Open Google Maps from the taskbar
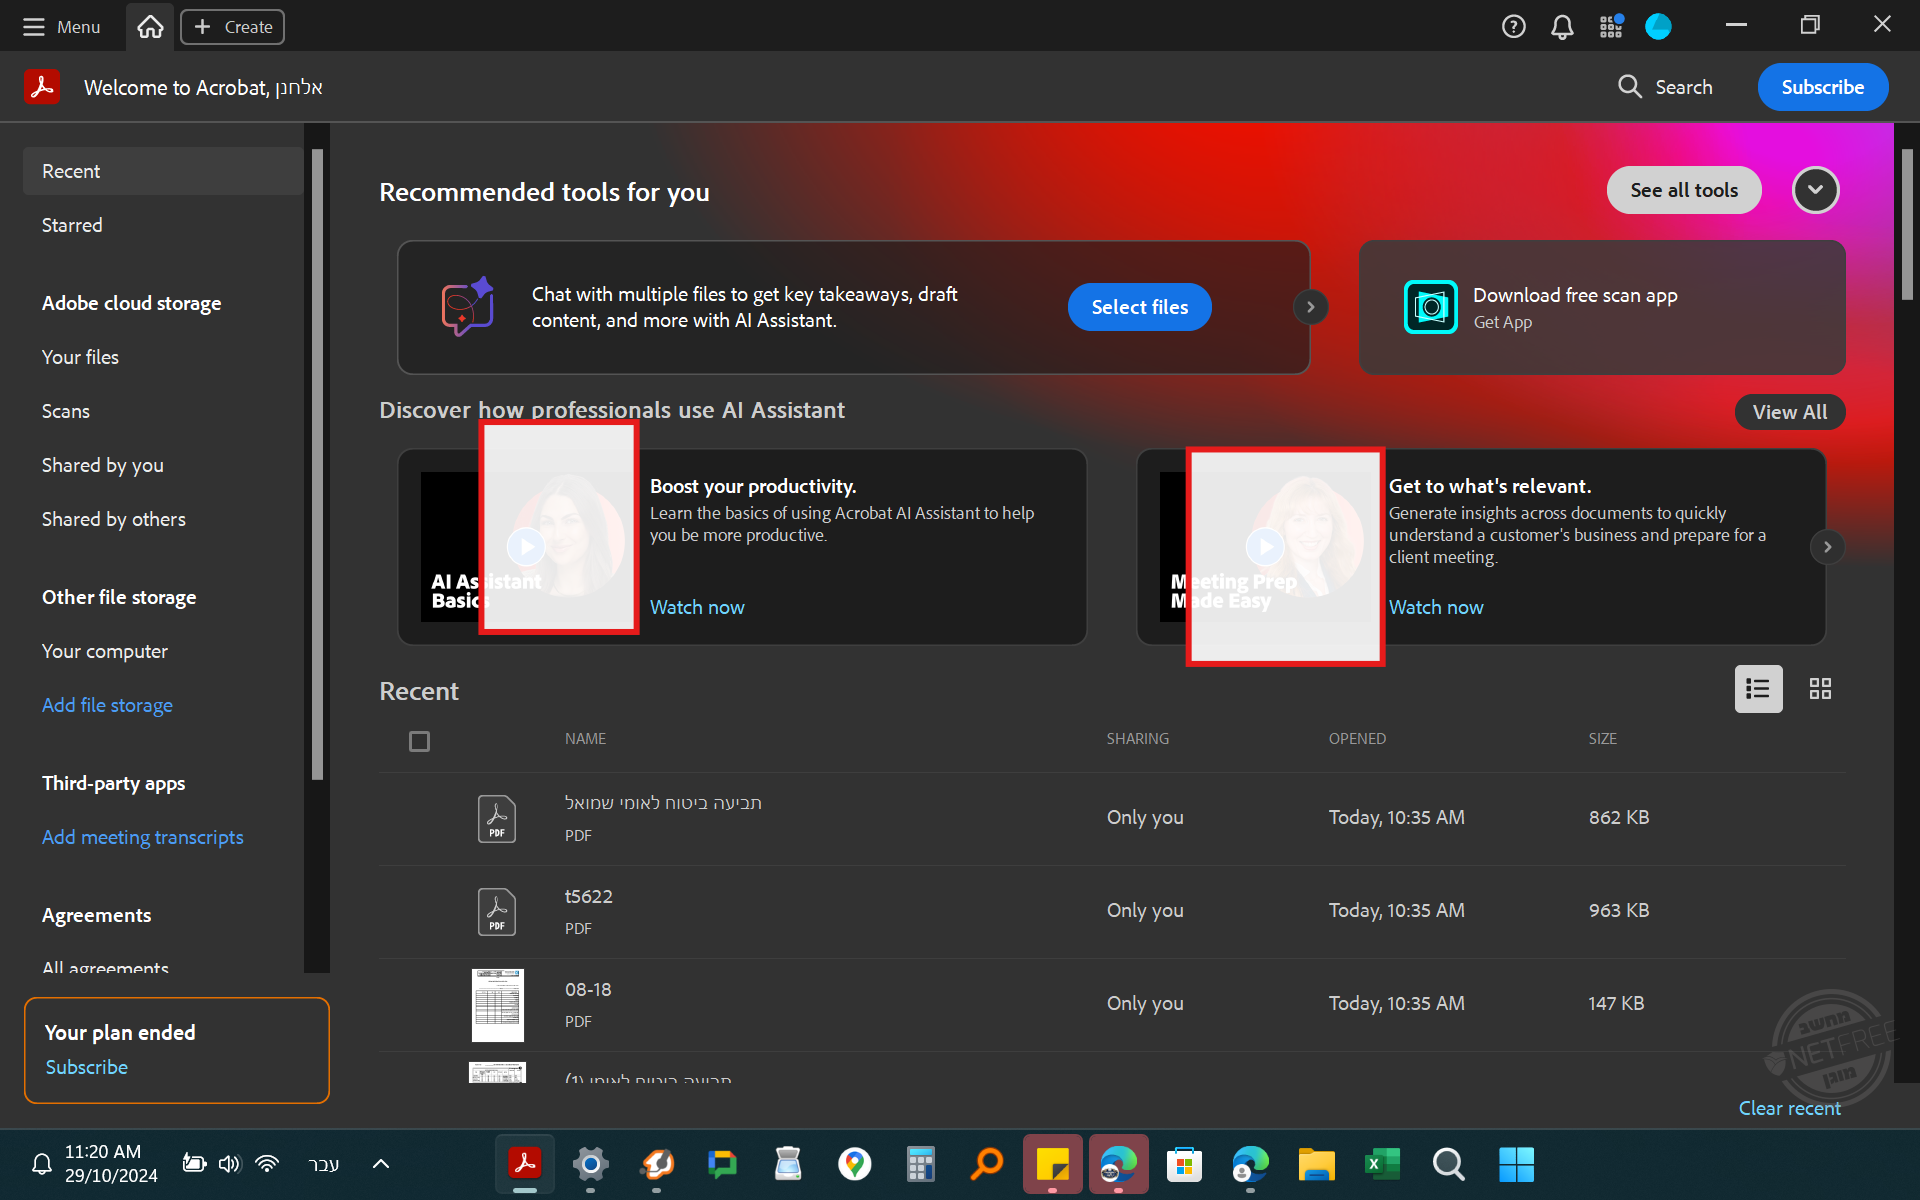Viewport: 1920px width, 1200px height. click(x=854, y=1164)
